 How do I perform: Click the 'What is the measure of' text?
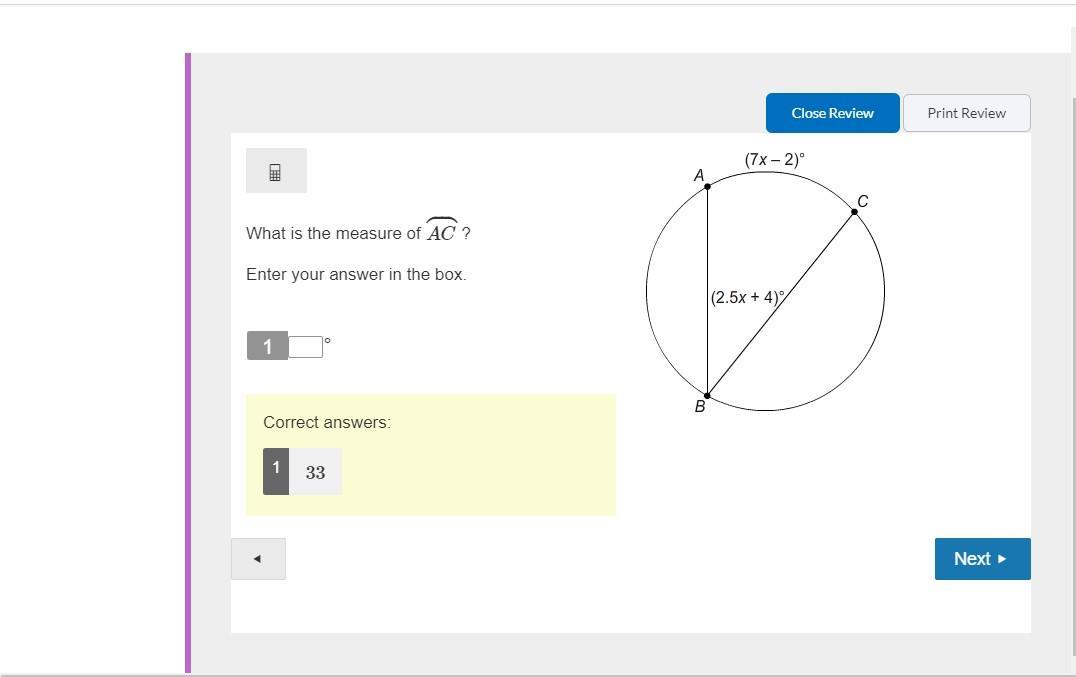[x=333, y=233]
